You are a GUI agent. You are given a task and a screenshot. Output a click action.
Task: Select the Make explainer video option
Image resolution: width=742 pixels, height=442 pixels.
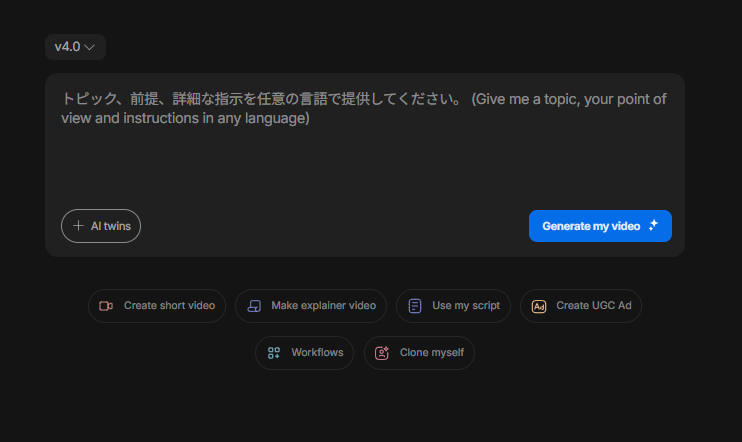click(310, 306)
